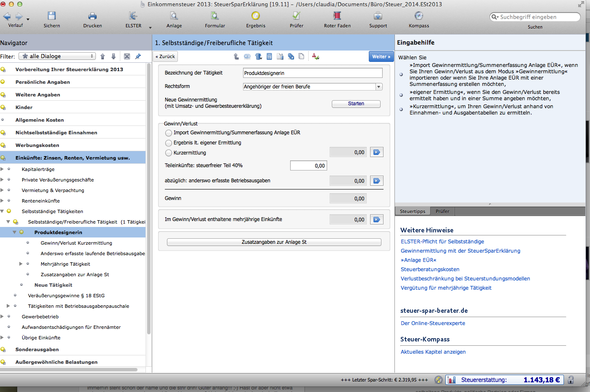Go back with Zurück button
The height and width of the screenshot is (392, 590).
166,56
